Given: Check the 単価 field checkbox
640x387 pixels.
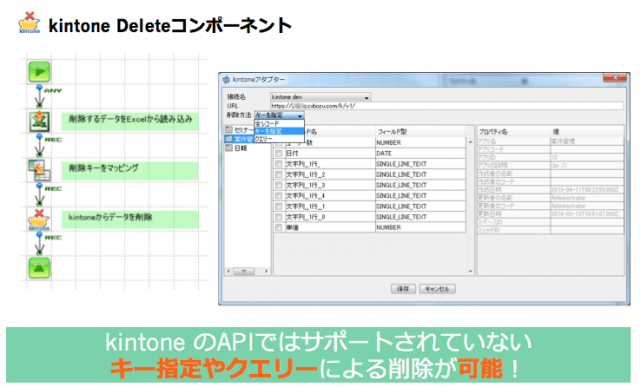Looking at the screenshot, I should (279, 228).
